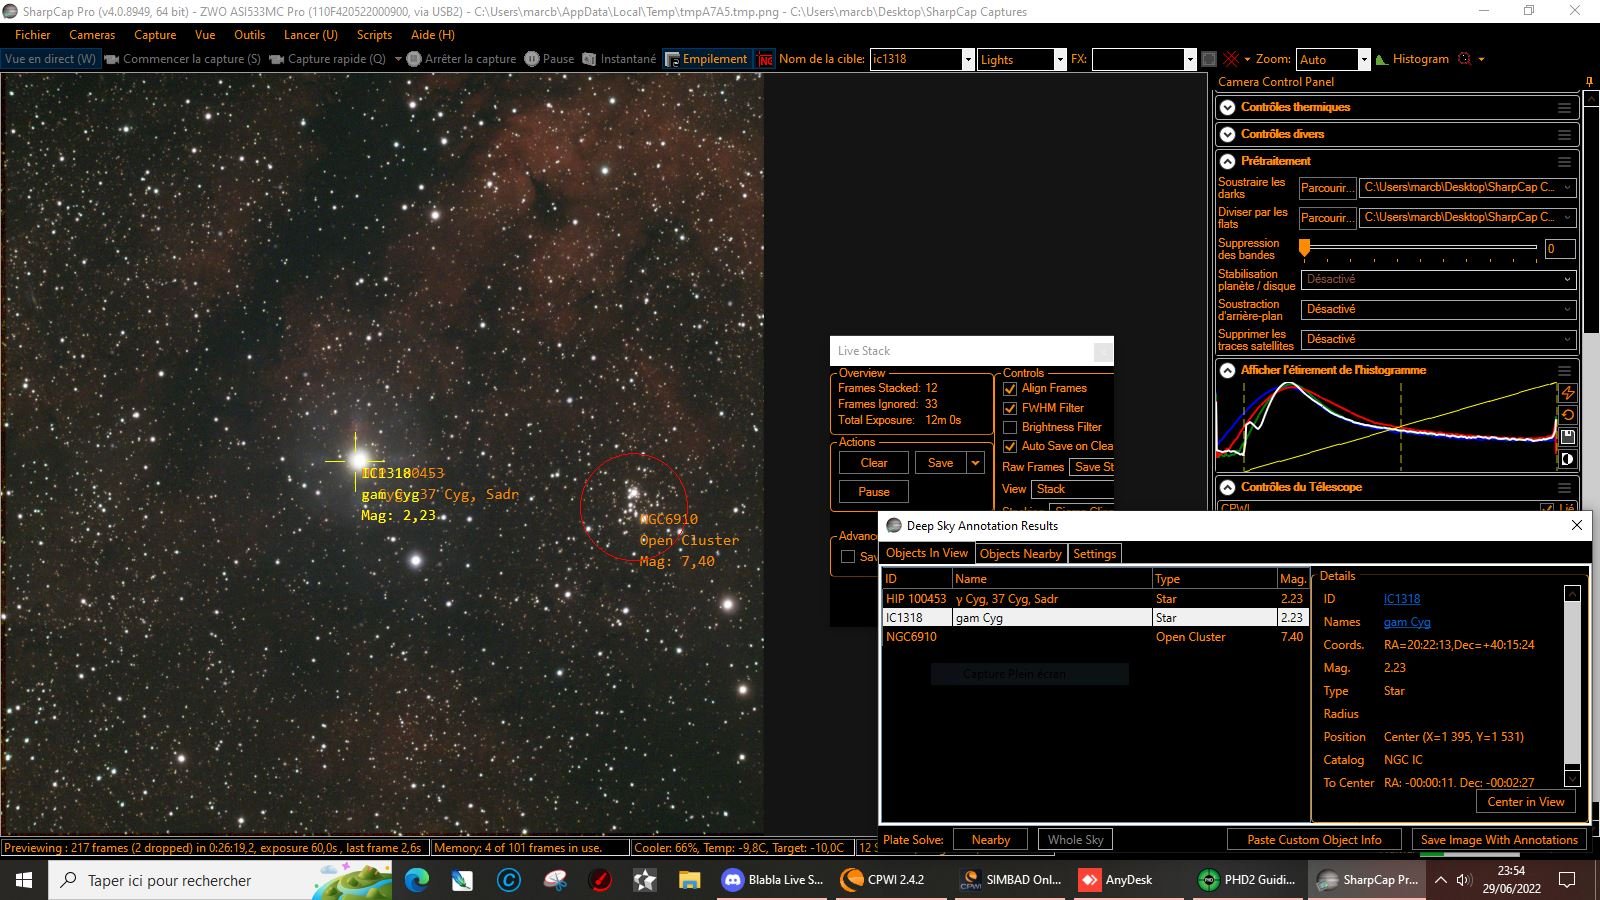
Task: Toggle the Lié checkbox in telescope controls
Action: (1547, 508)
